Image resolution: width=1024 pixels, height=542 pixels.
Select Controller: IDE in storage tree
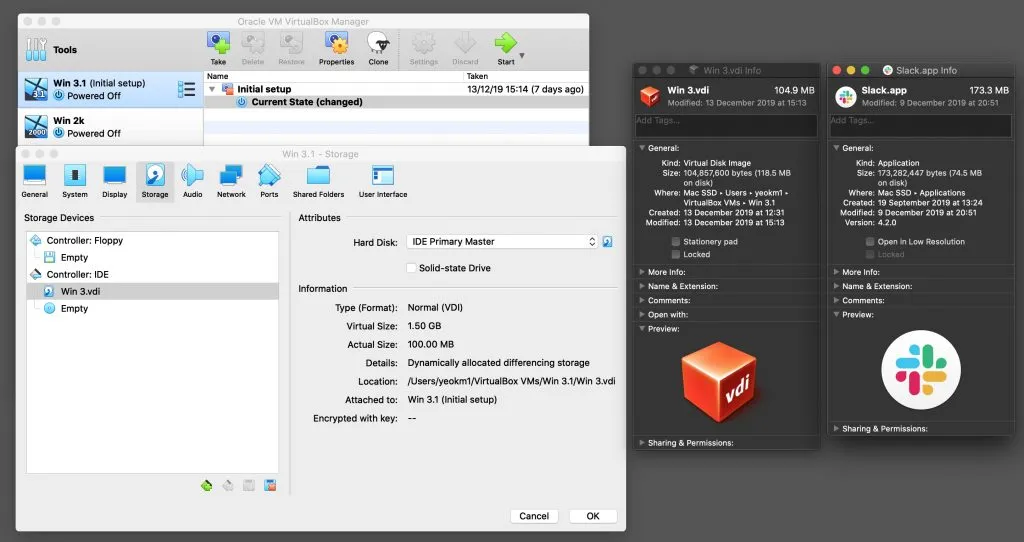[152, 274]
